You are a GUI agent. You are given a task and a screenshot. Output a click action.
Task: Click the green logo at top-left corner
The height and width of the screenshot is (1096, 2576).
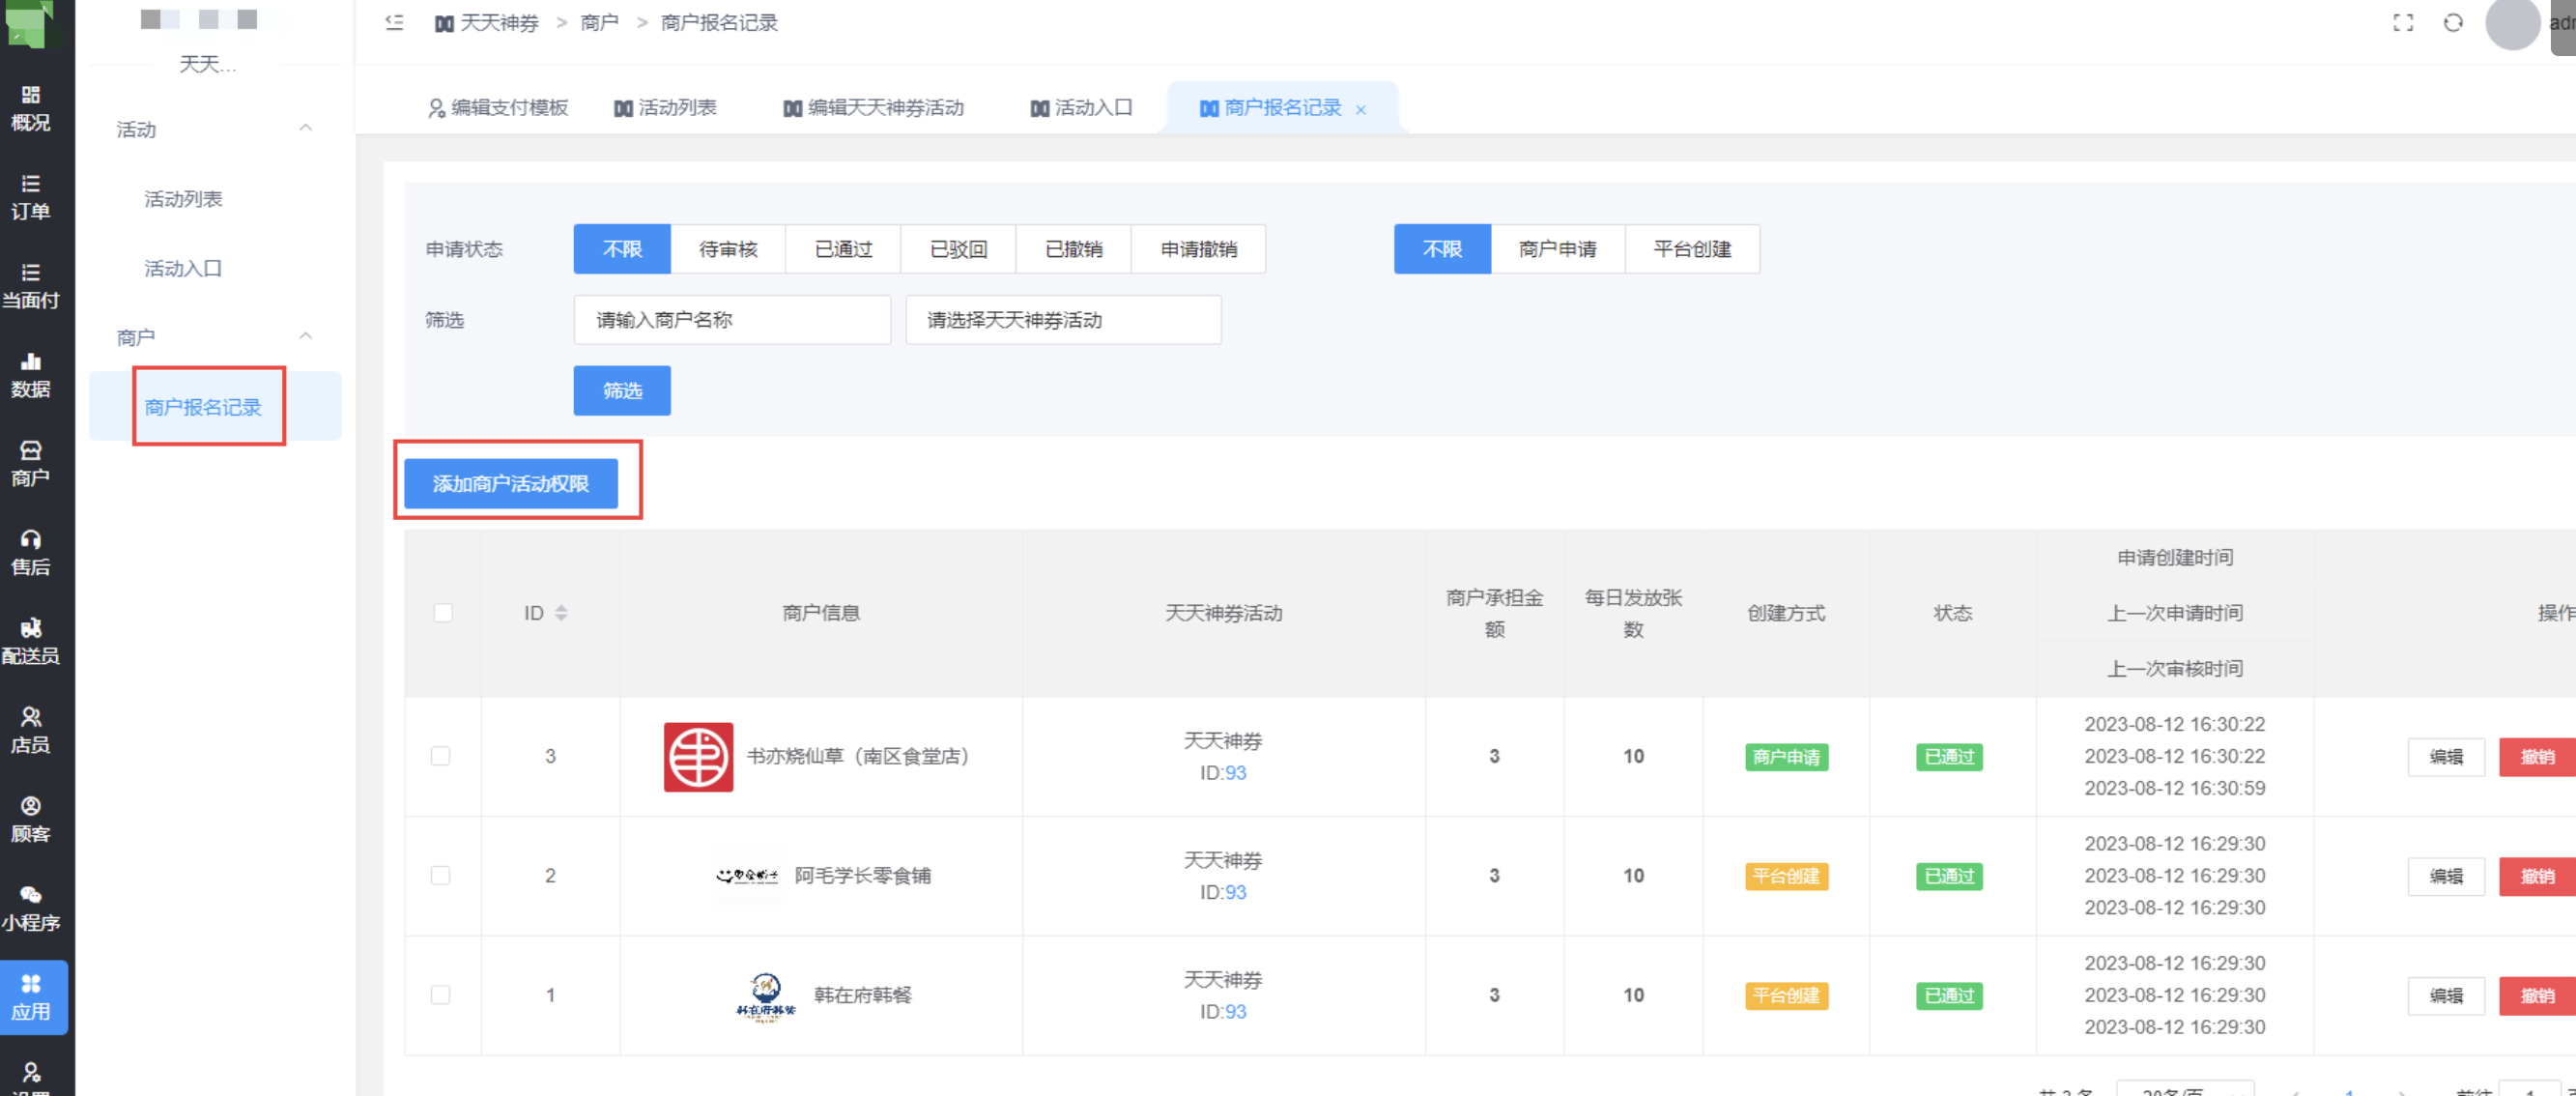pos(29,22)
